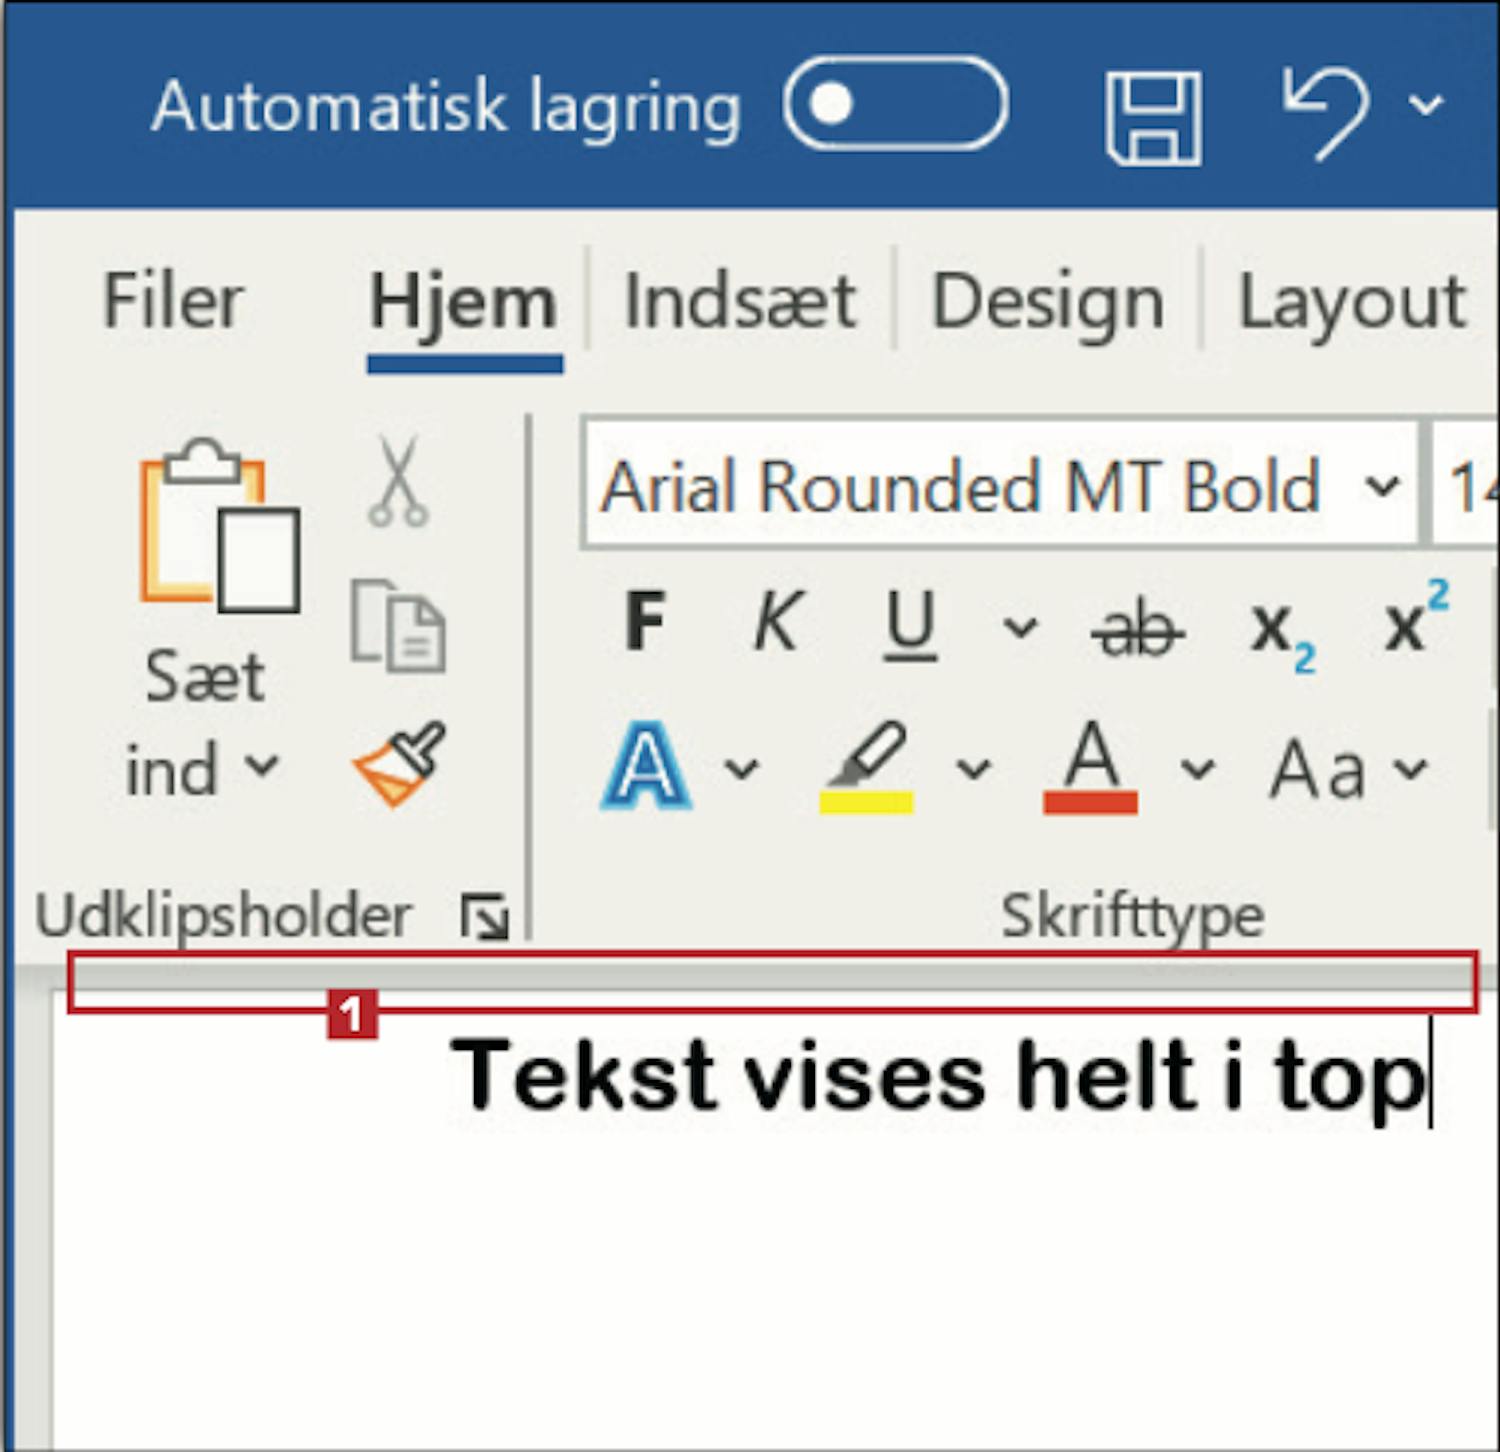Click the Arial Rounded MT Bold font box
Viewport: 1500px width, 1452px height.
[x=999, y=485]
